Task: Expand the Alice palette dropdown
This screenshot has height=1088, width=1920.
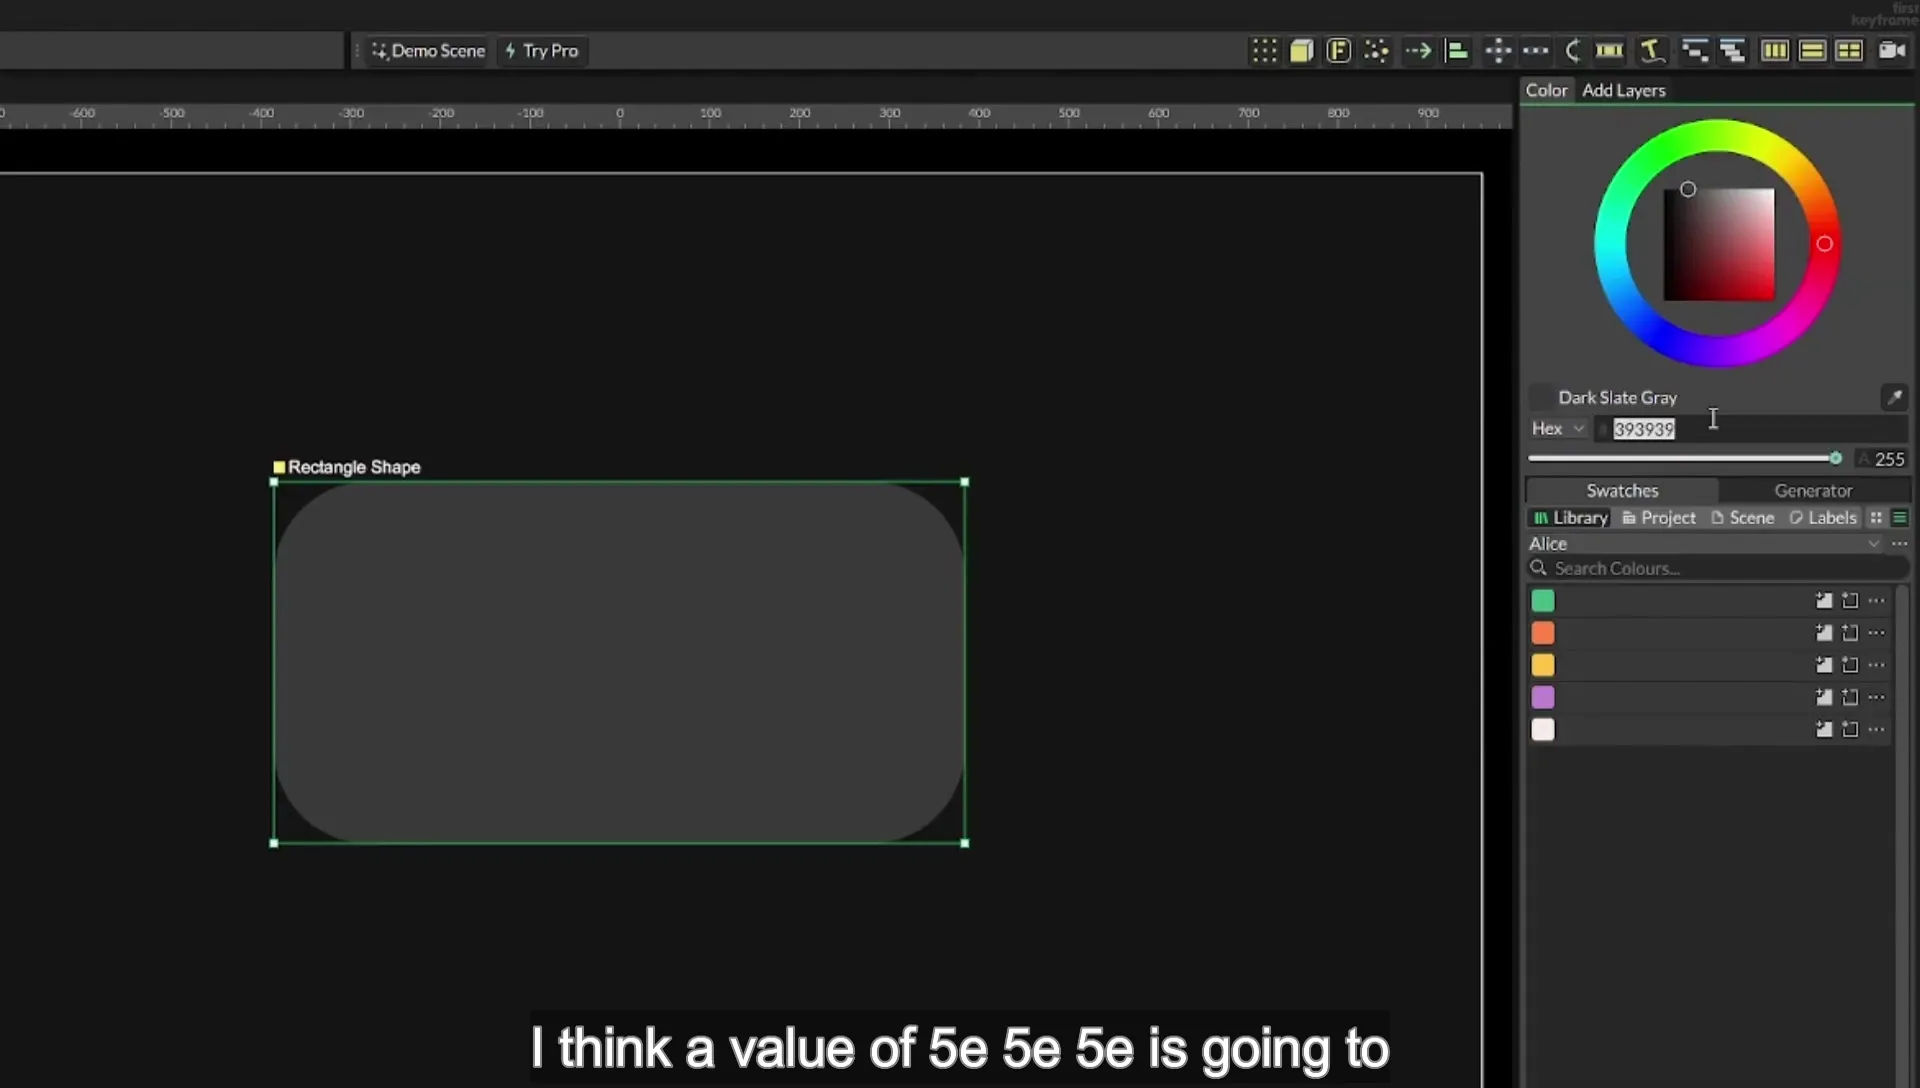Action: click(1873, 543)
